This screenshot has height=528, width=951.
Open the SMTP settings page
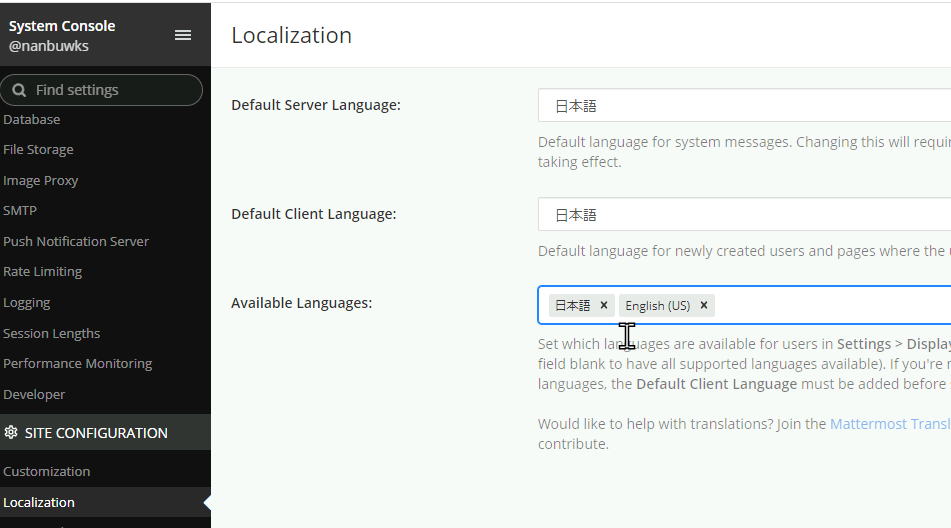tap(20, 210)
